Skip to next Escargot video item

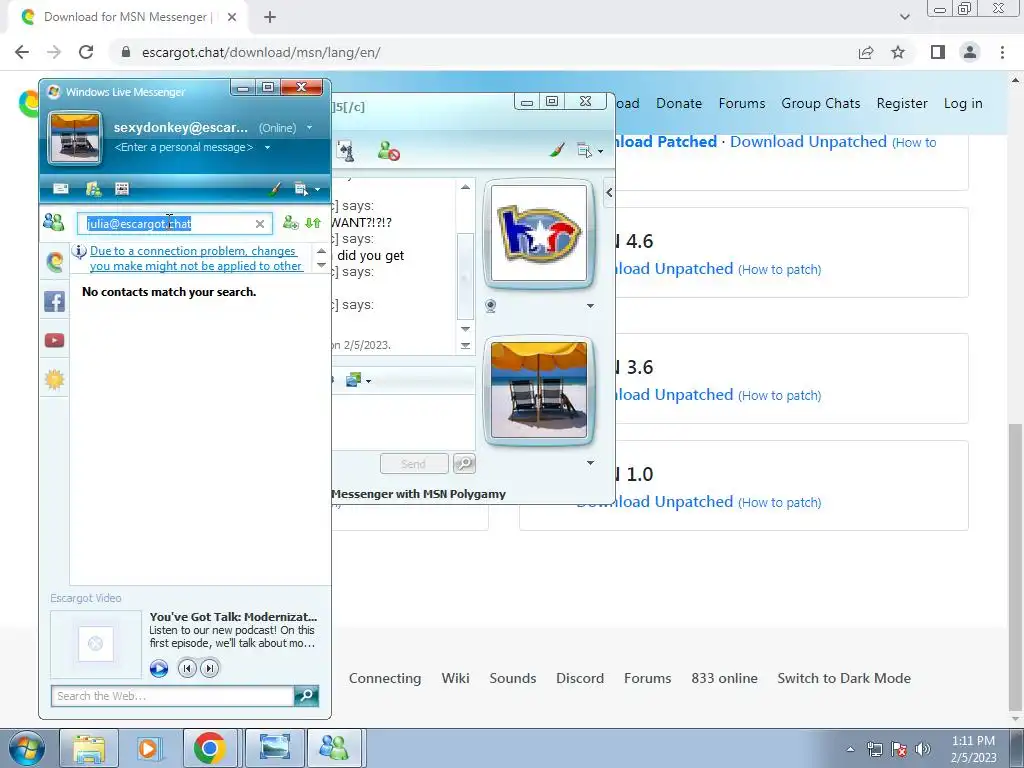tap(210, 668)
